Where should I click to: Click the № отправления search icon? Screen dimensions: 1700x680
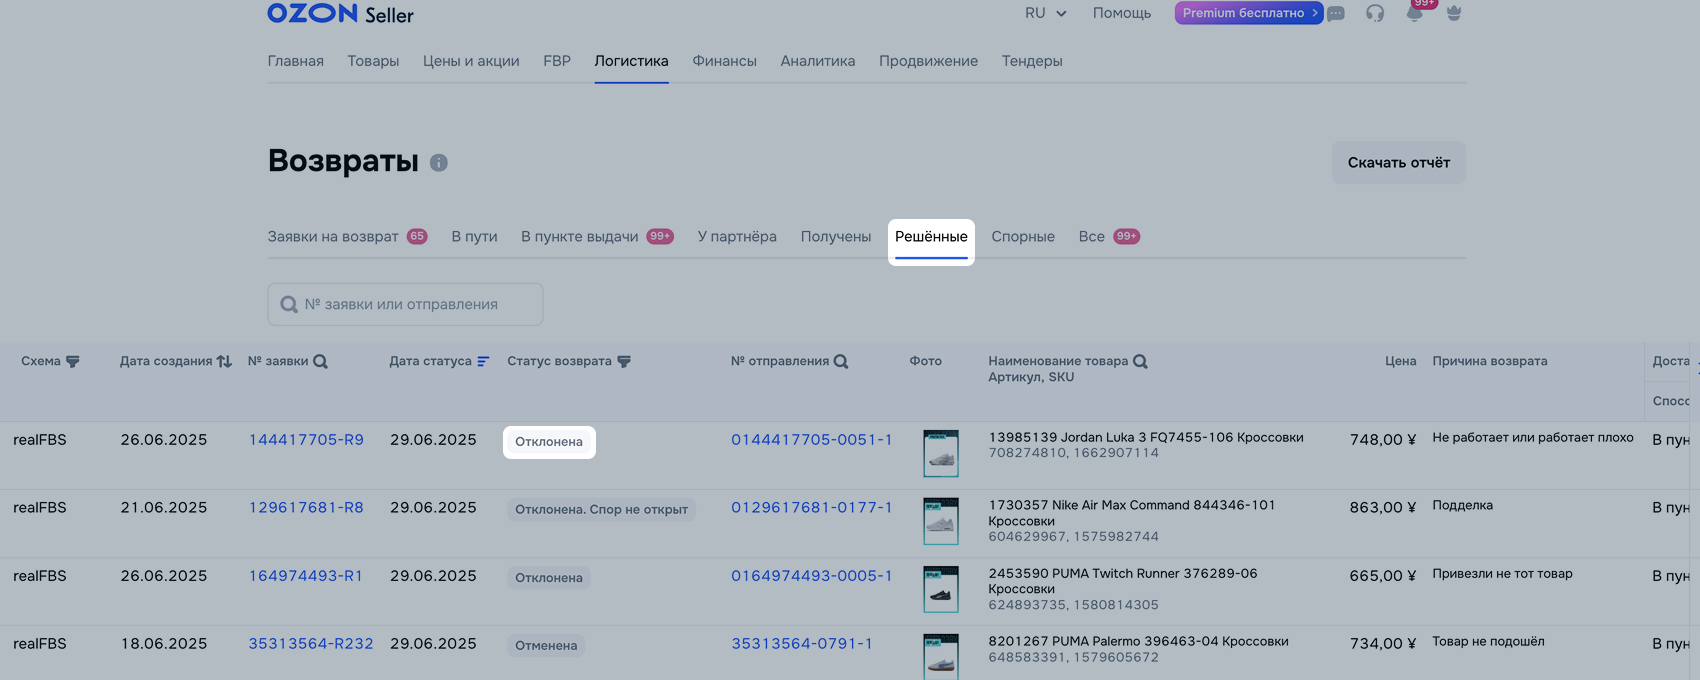(x=841, y=362)
